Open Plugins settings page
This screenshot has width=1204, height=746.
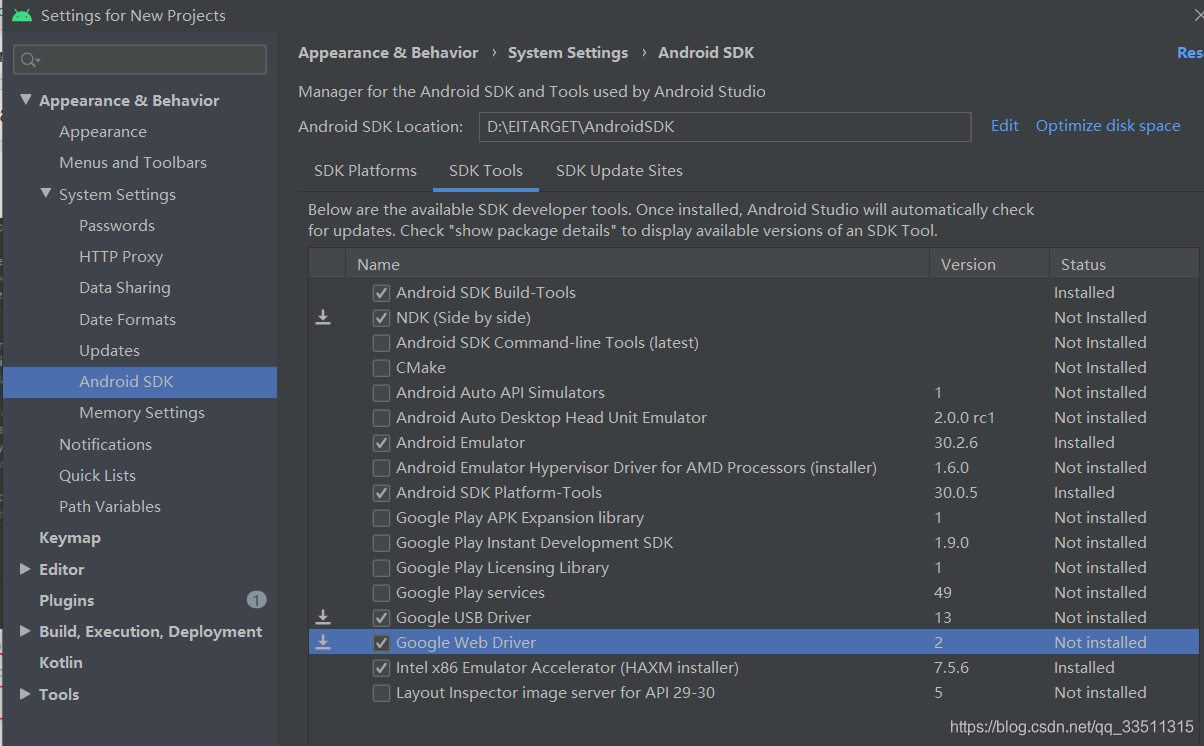tap(67, 601)
